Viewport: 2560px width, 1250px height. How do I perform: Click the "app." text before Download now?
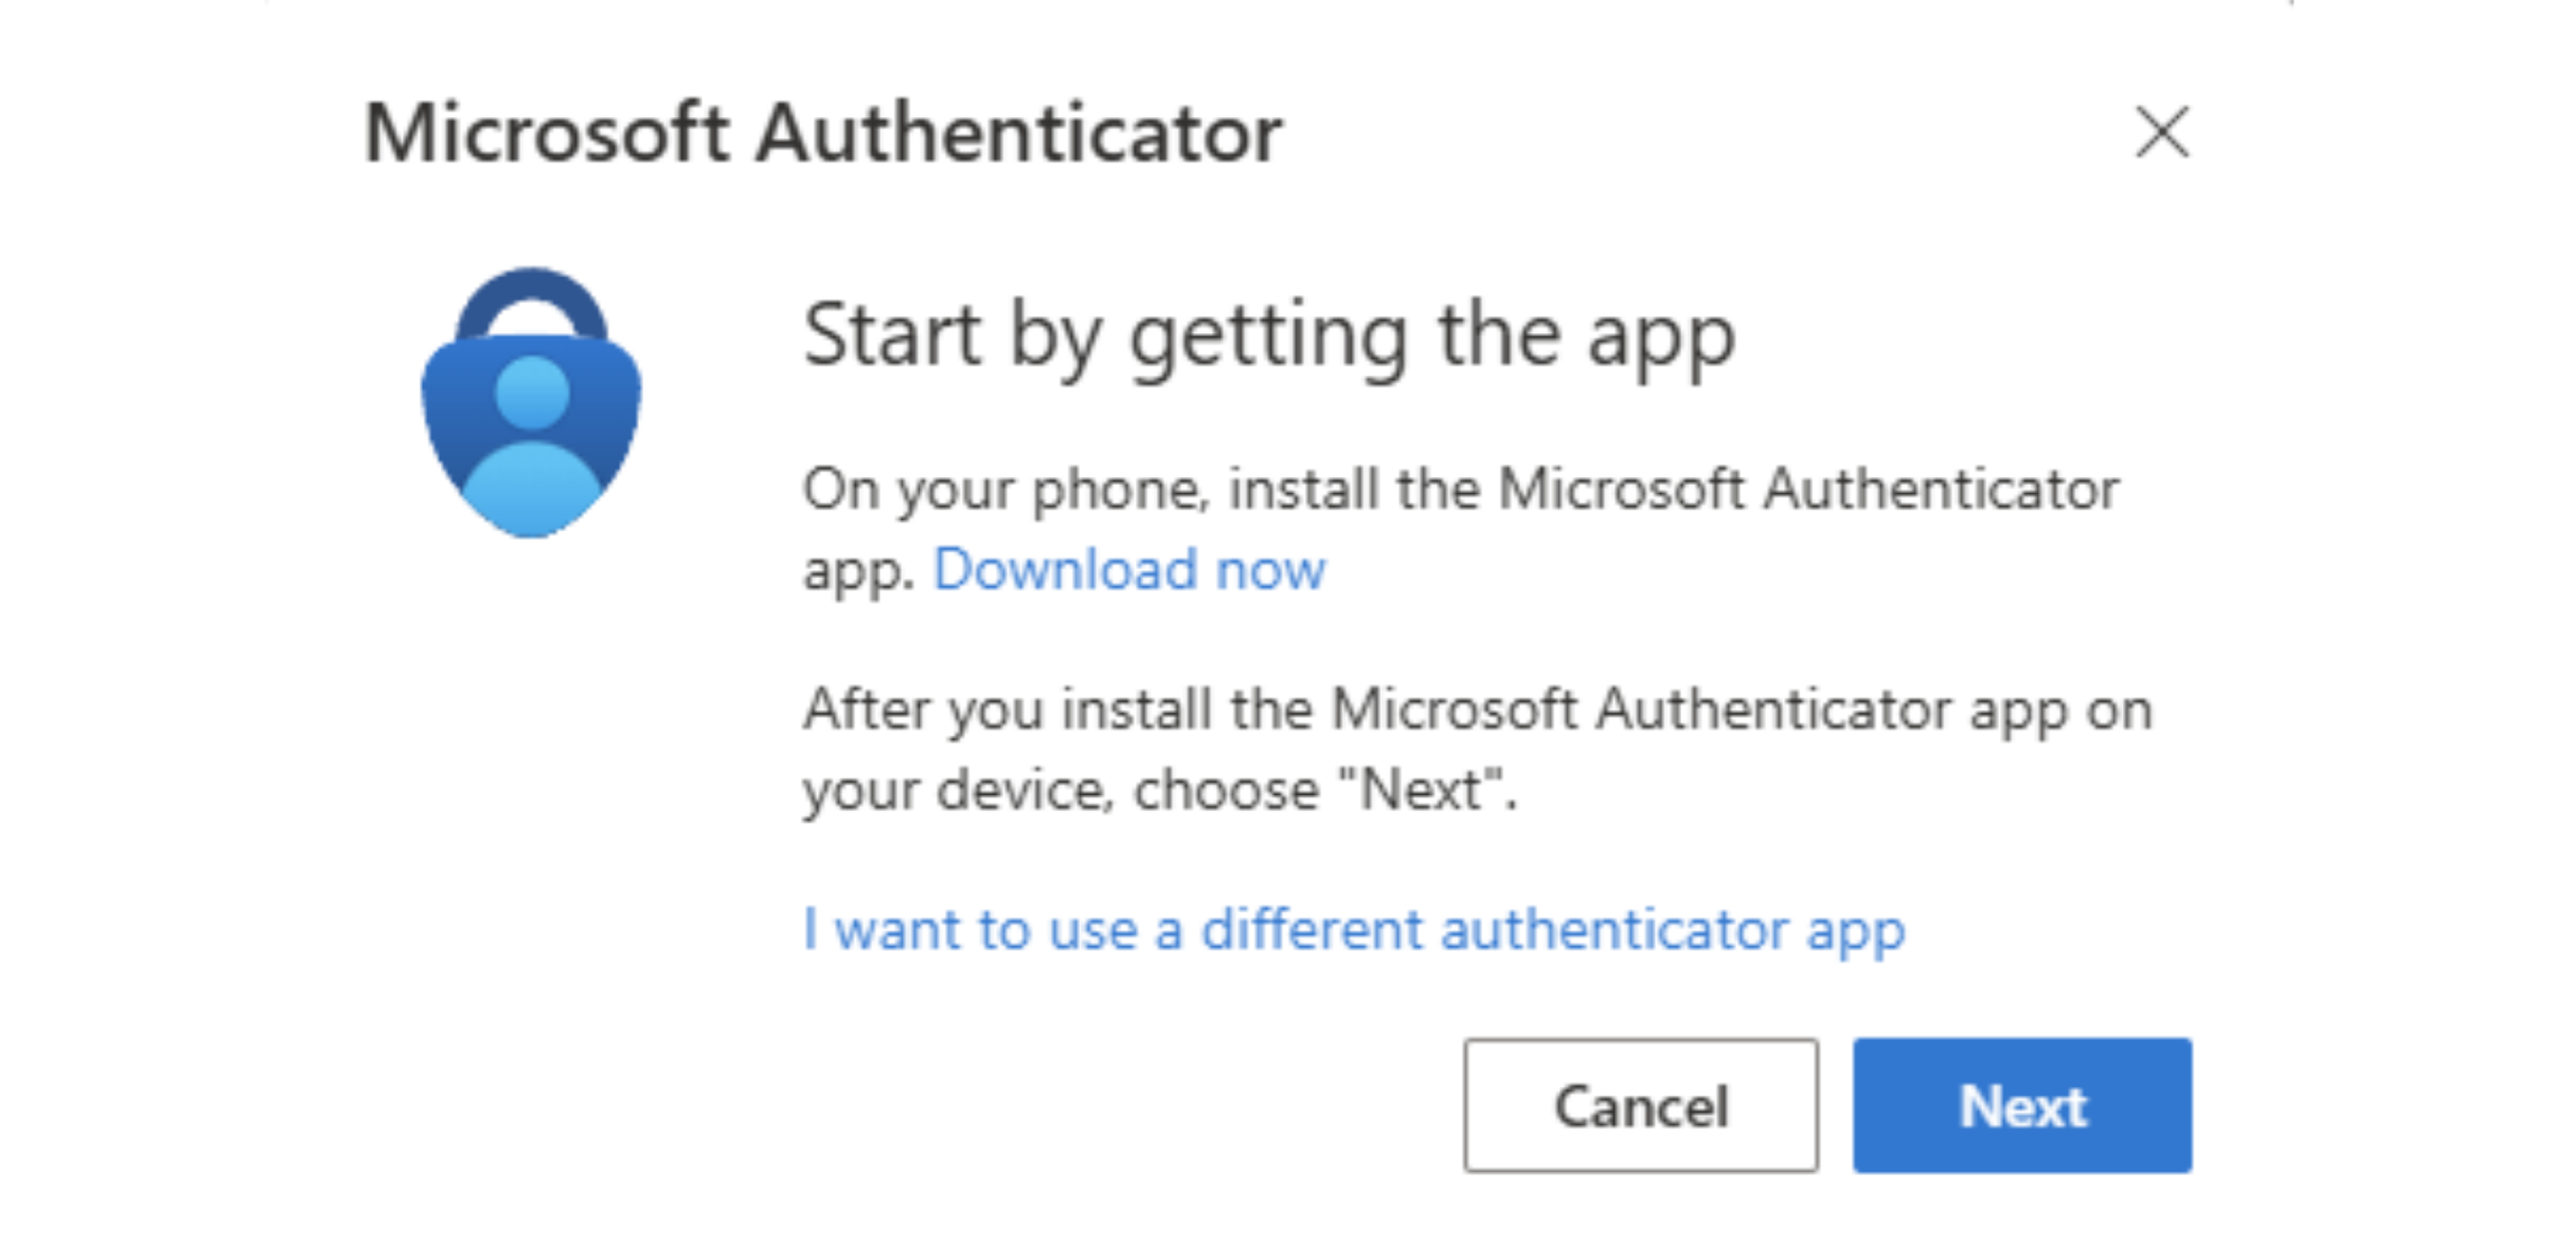coord(859,572)
